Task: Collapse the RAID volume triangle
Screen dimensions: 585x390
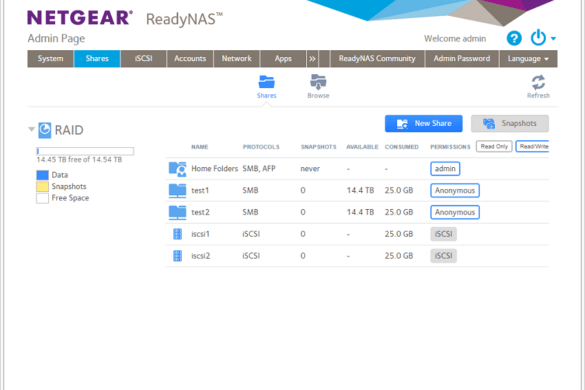Action: pos(31,130)
